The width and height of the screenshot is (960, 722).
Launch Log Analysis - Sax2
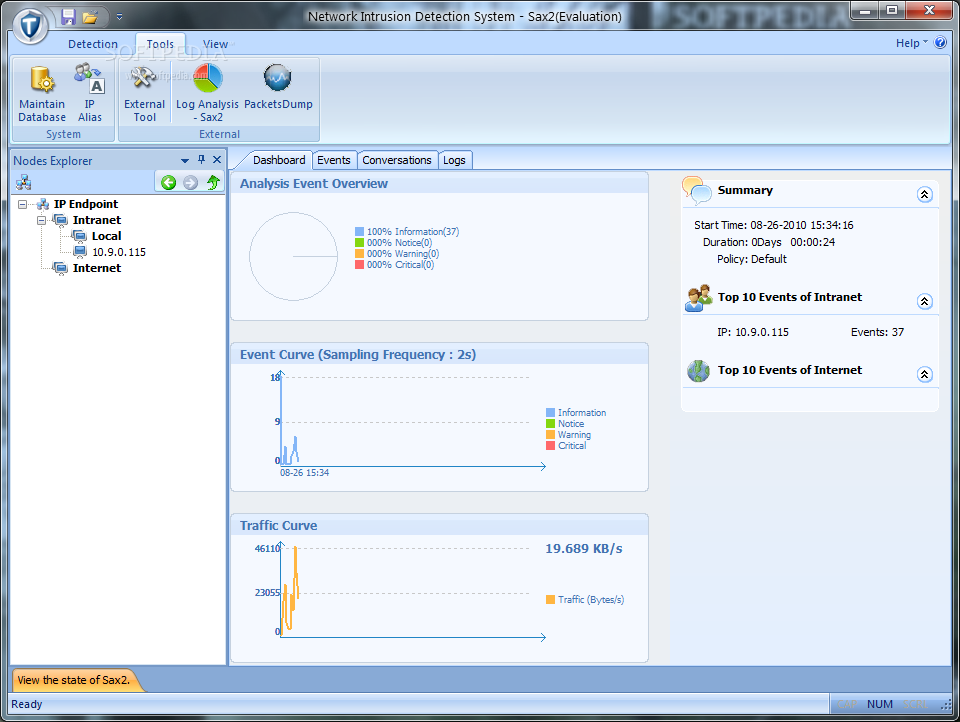208,93
